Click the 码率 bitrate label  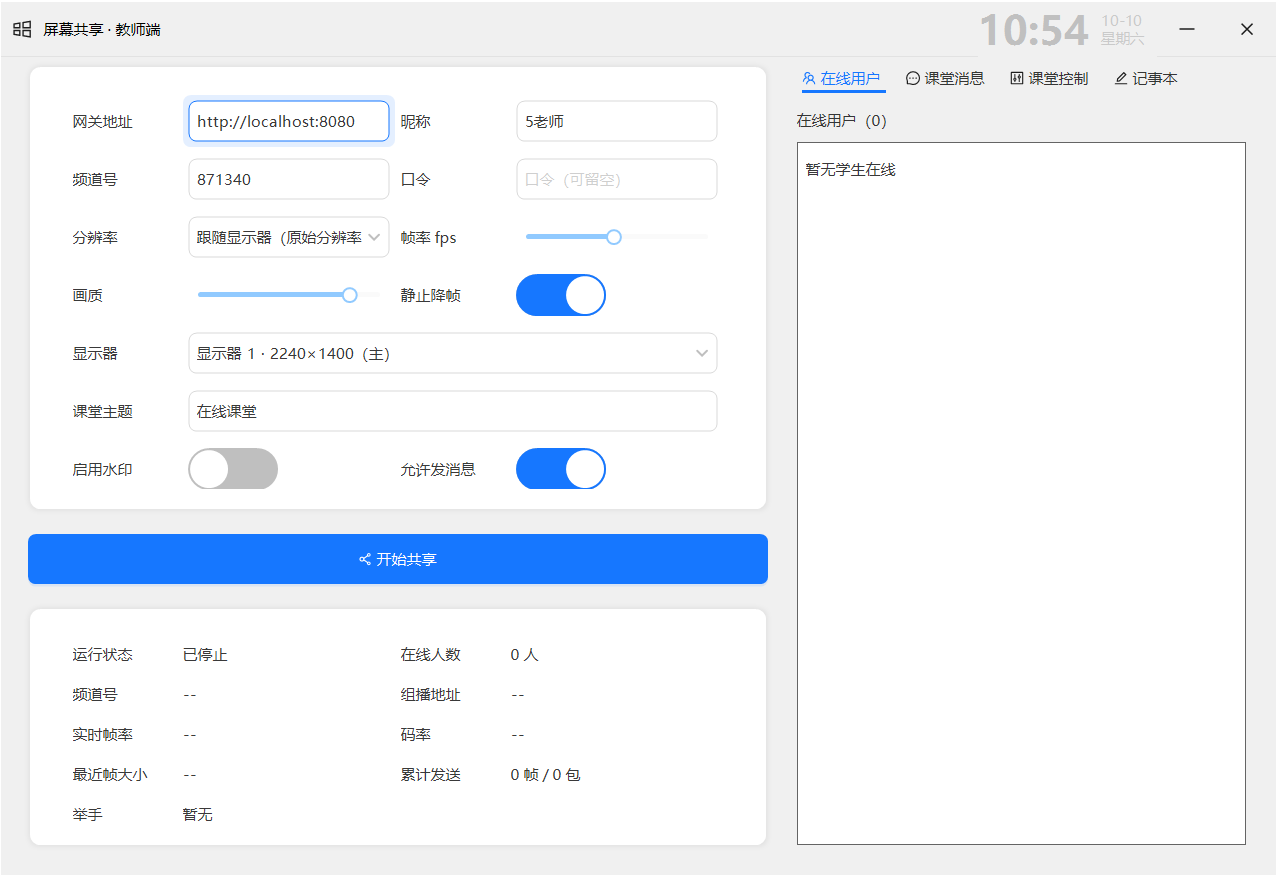point(416,735)
